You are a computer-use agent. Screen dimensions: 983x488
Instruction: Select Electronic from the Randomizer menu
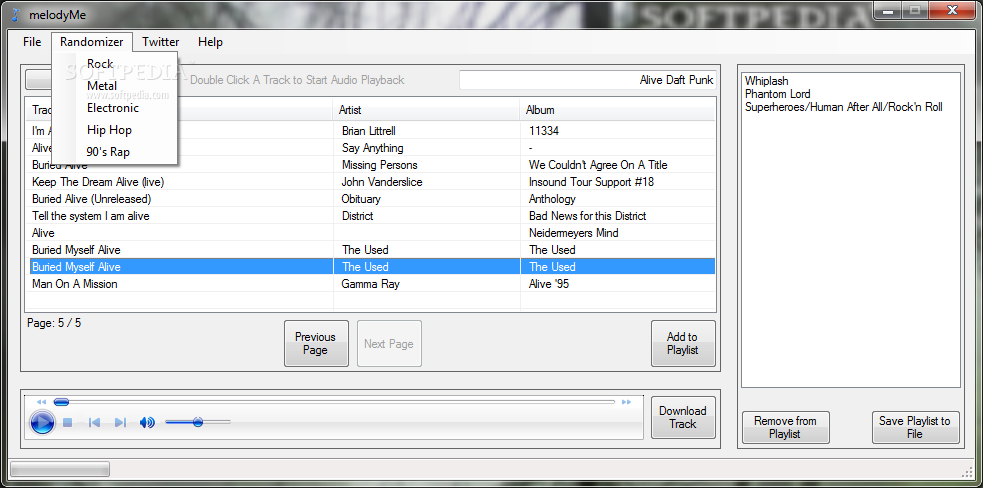tap(113, 108)
